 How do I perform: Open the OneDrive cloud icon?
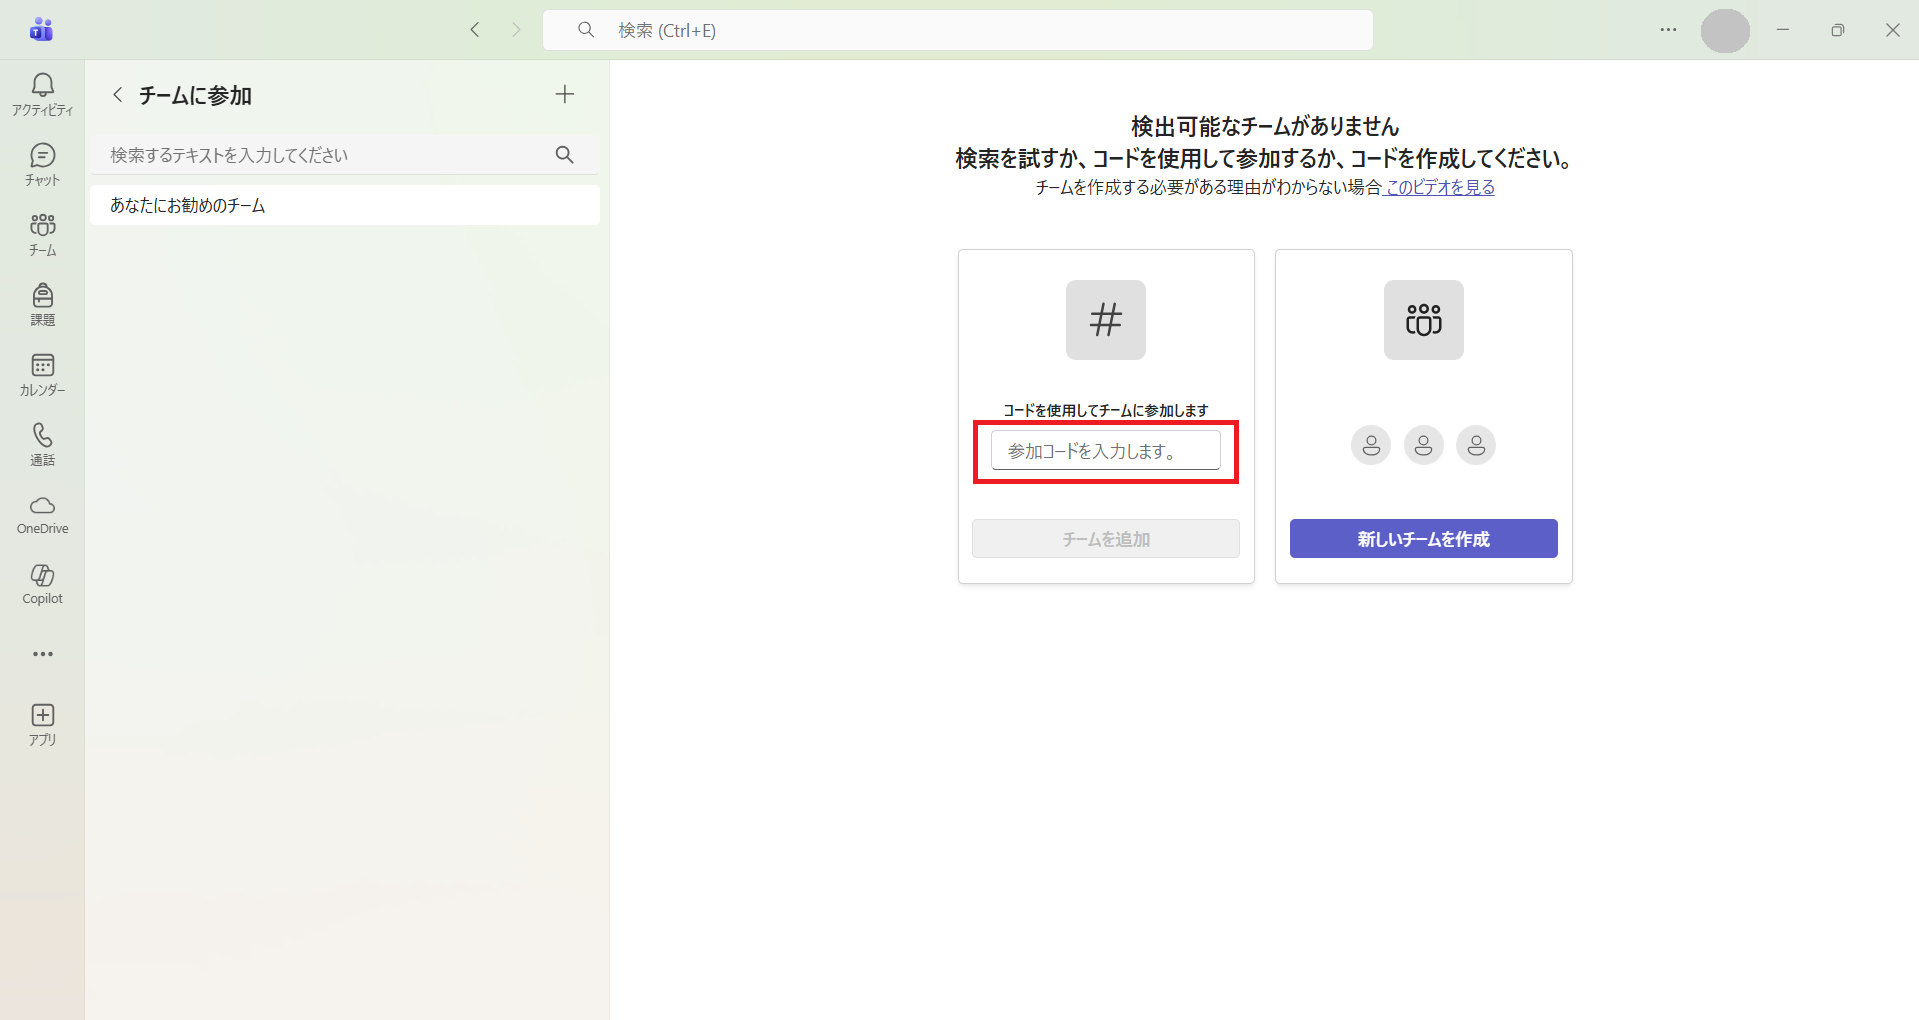42,514
